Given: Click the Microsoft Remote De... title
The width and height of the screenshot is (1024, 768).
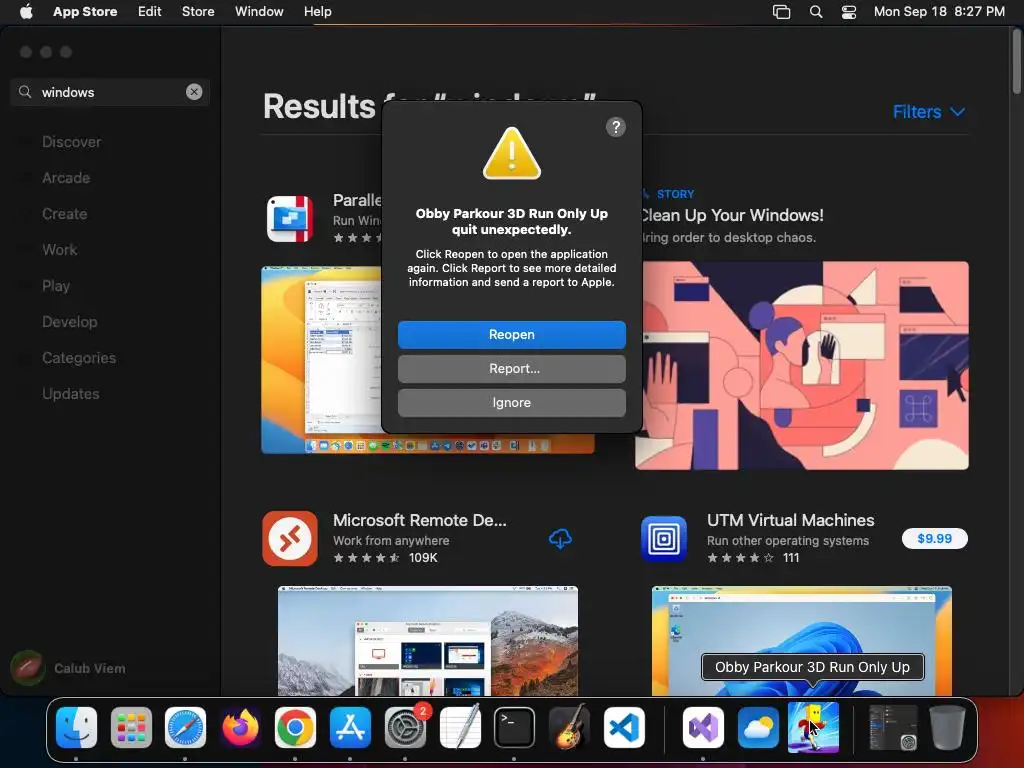Looking at the screenshot, I should click(420, 520).
